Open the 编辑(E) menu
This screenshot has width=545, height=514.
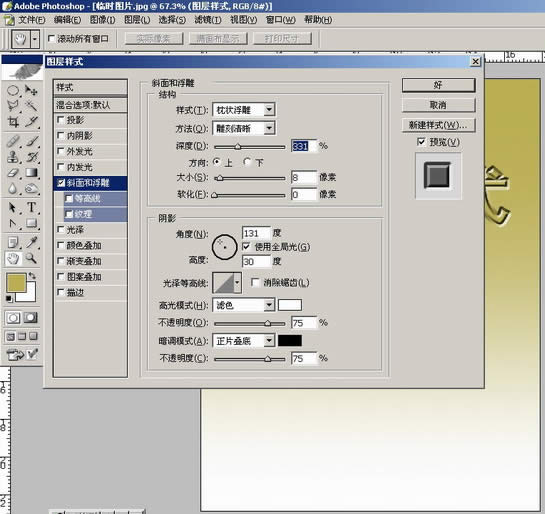67,20
